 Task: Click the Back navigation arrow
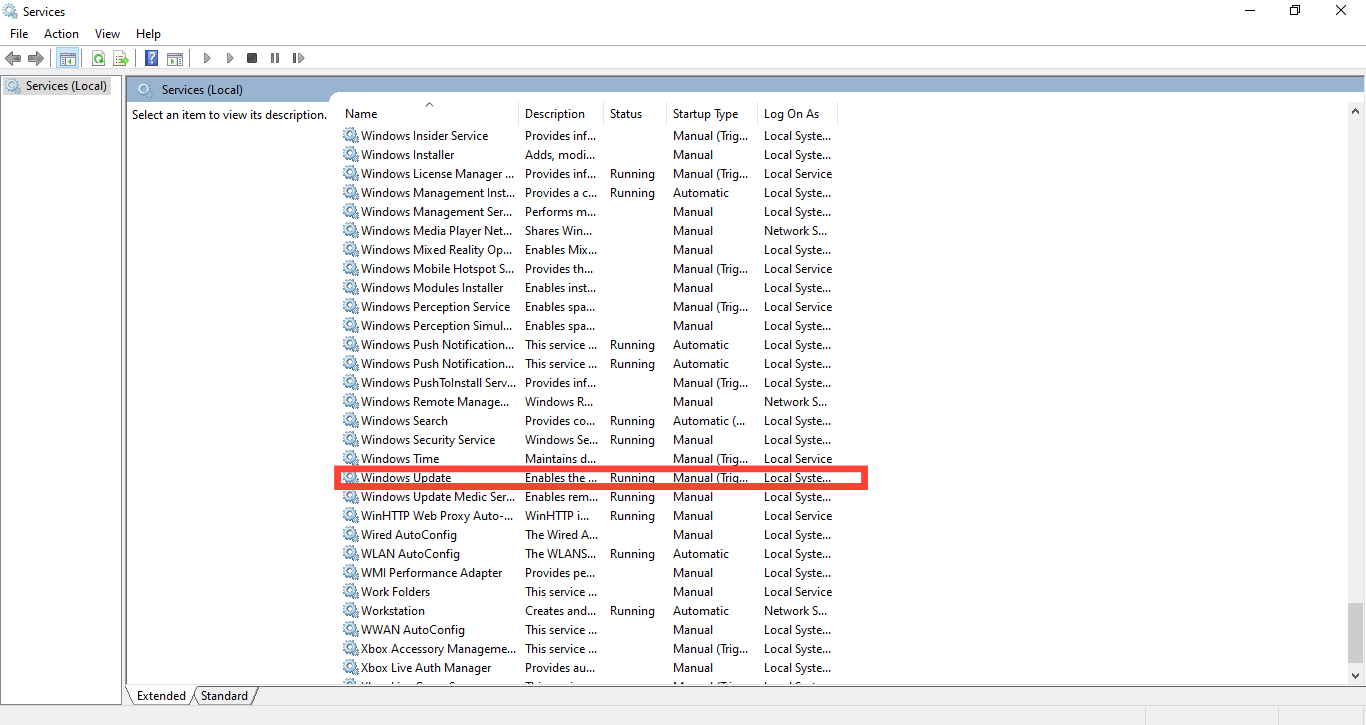pos(13,57)
